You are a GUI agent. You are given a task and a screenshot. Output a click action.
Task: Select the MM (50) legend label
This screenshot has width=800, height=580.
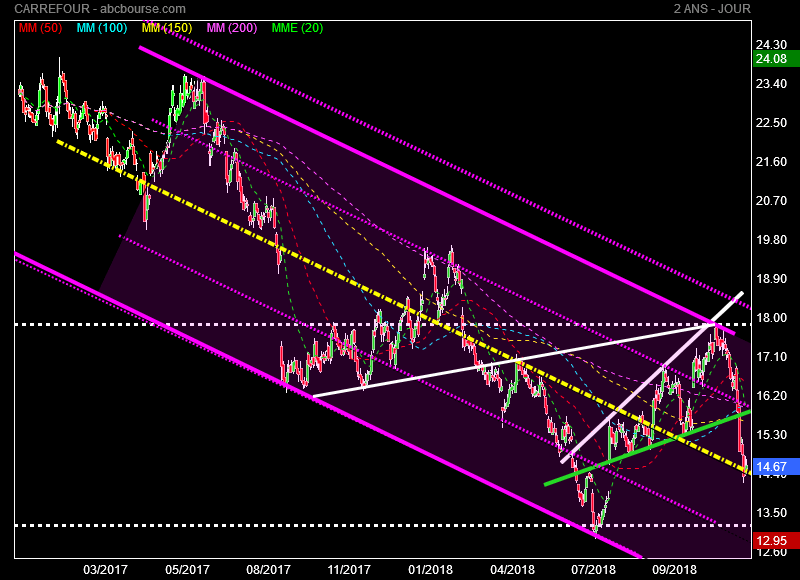point(40,28)
